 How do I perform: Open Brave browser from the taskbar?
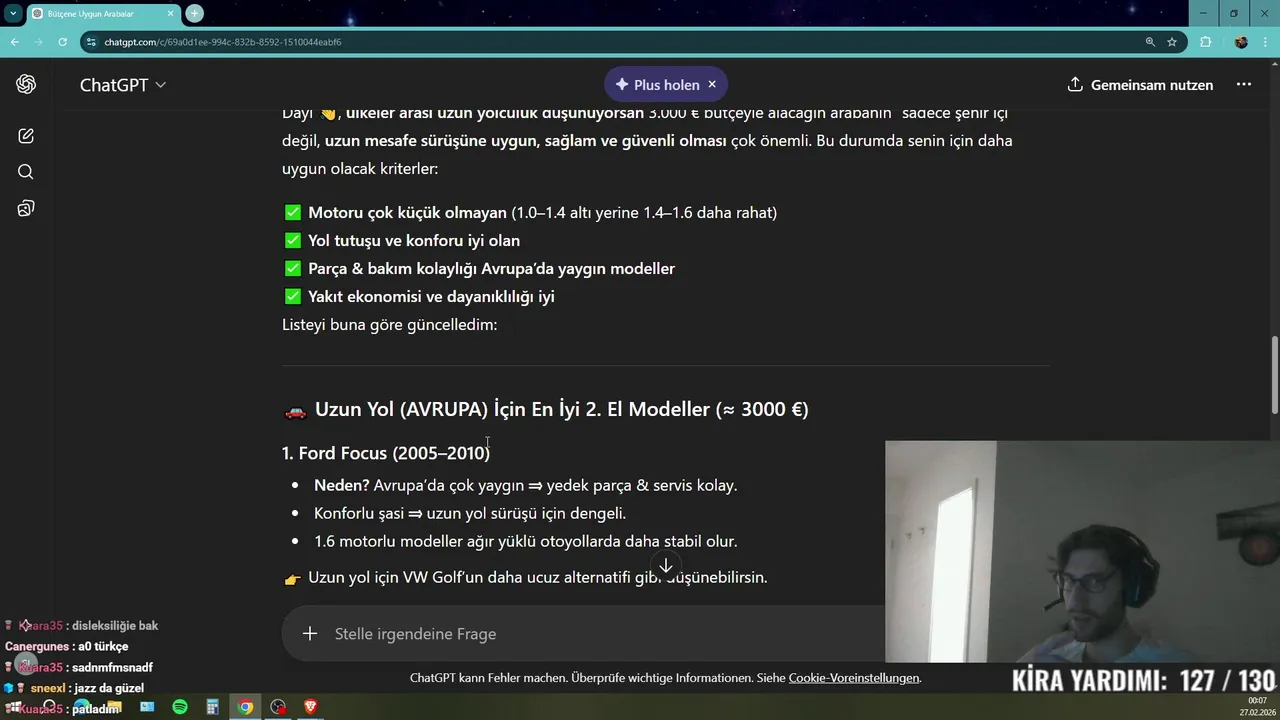pos(310,707)
